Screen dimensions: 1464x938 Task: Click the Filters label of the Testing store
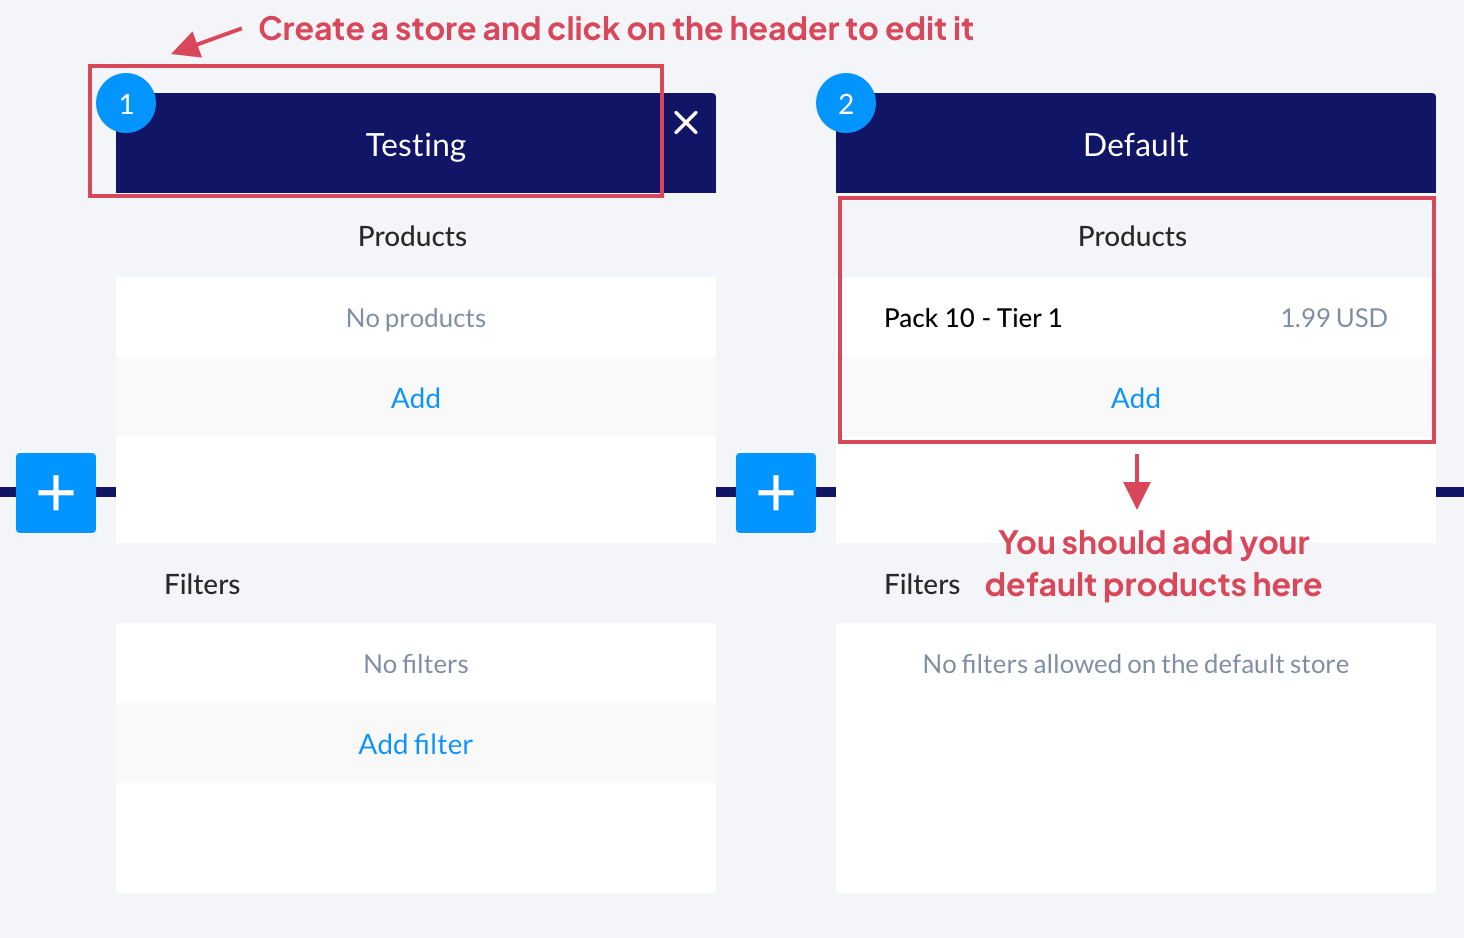point(202,585)
